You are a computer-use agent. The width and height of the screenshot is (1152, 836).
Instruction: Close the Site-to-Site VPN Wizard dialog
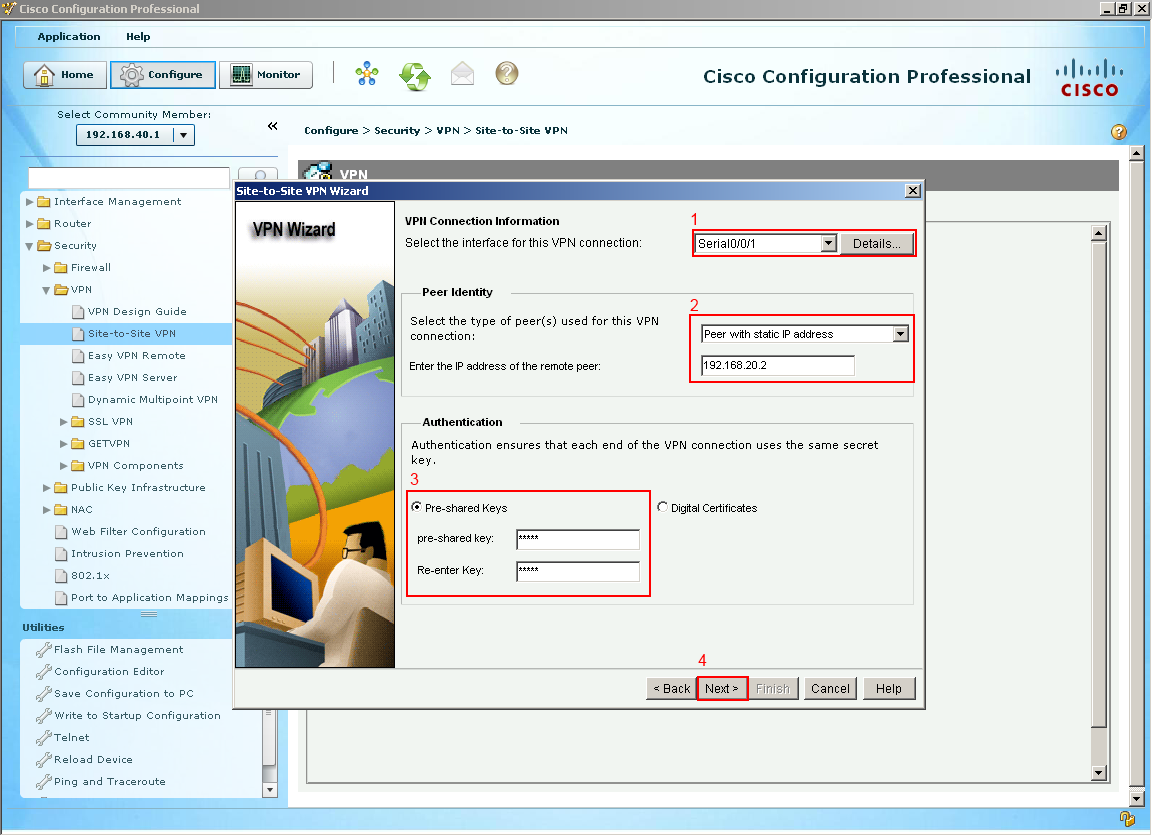912,192
